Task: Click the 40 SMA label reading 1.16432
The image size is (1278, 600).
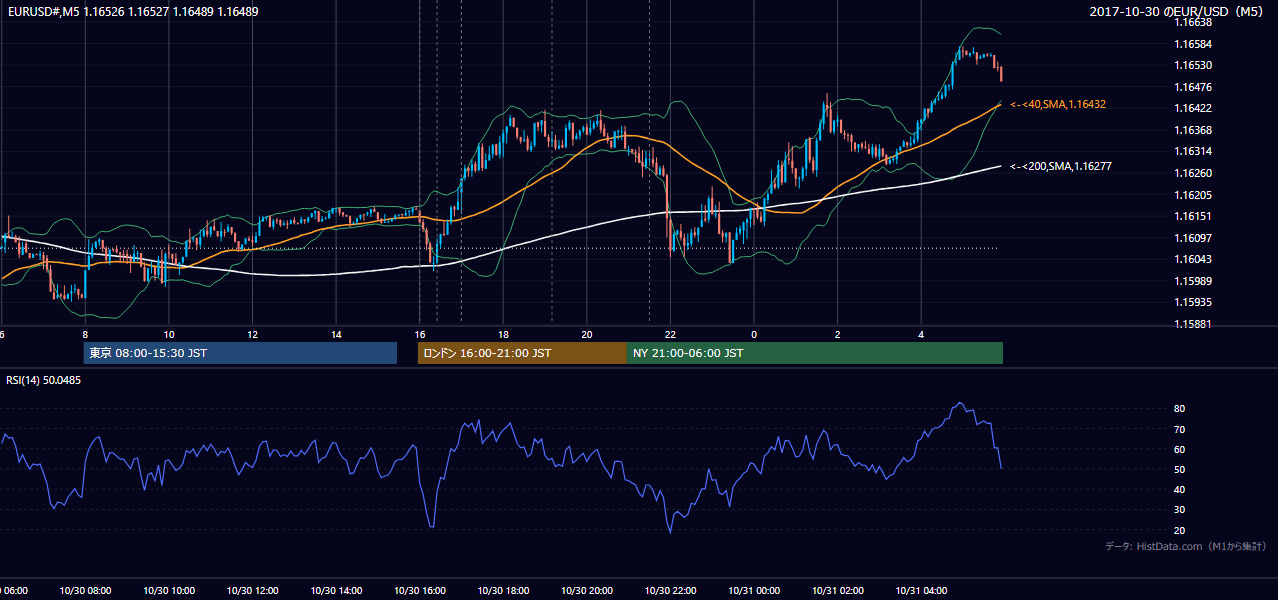Action: [x=1058, y=104]
